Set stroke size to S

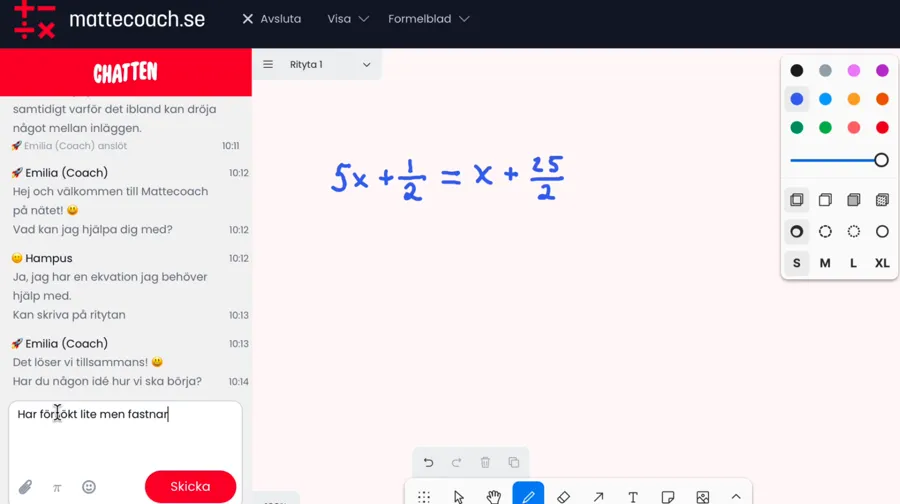pos(797,263)
